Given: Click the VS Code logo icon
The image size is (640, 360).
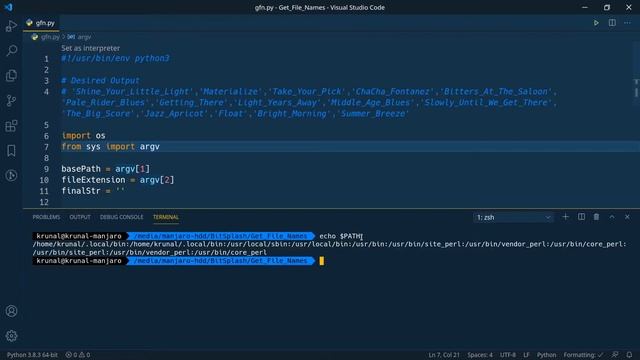Looking at the screenshot, I should pos(8,7).
